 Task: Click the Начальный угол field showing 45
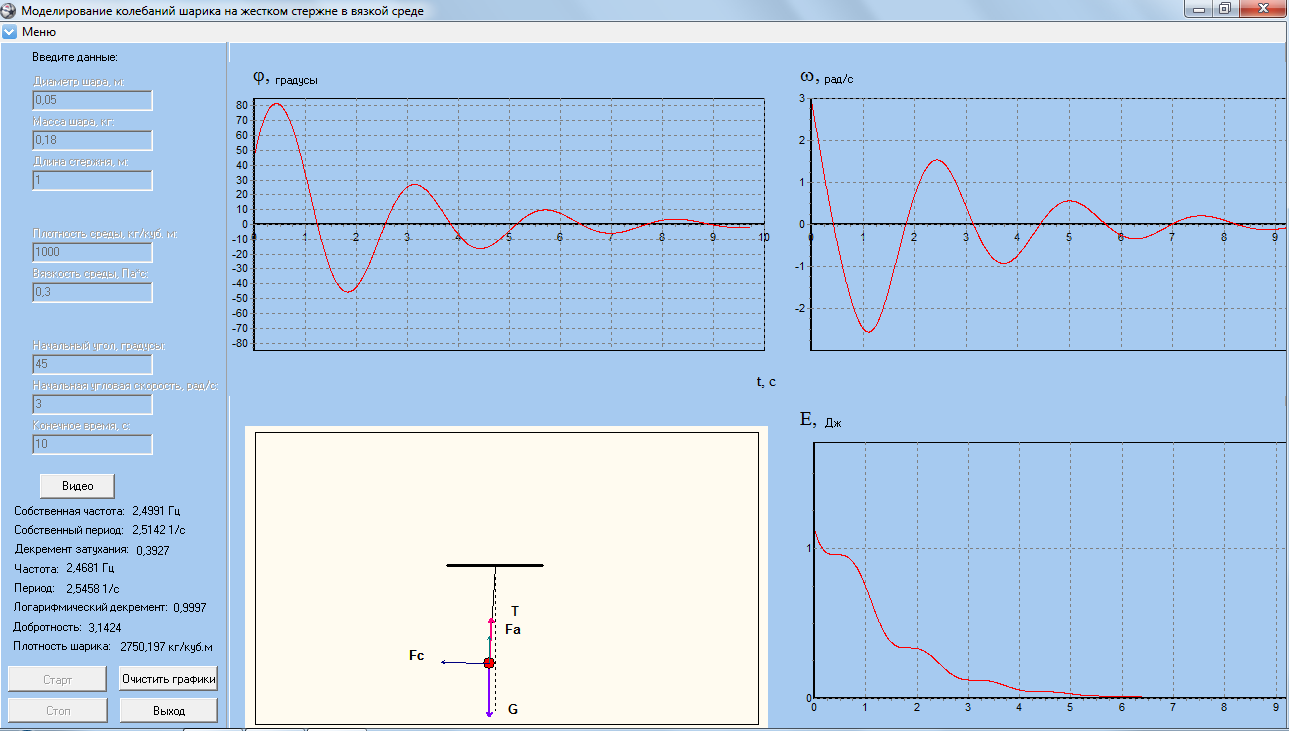tap(92, 364)
